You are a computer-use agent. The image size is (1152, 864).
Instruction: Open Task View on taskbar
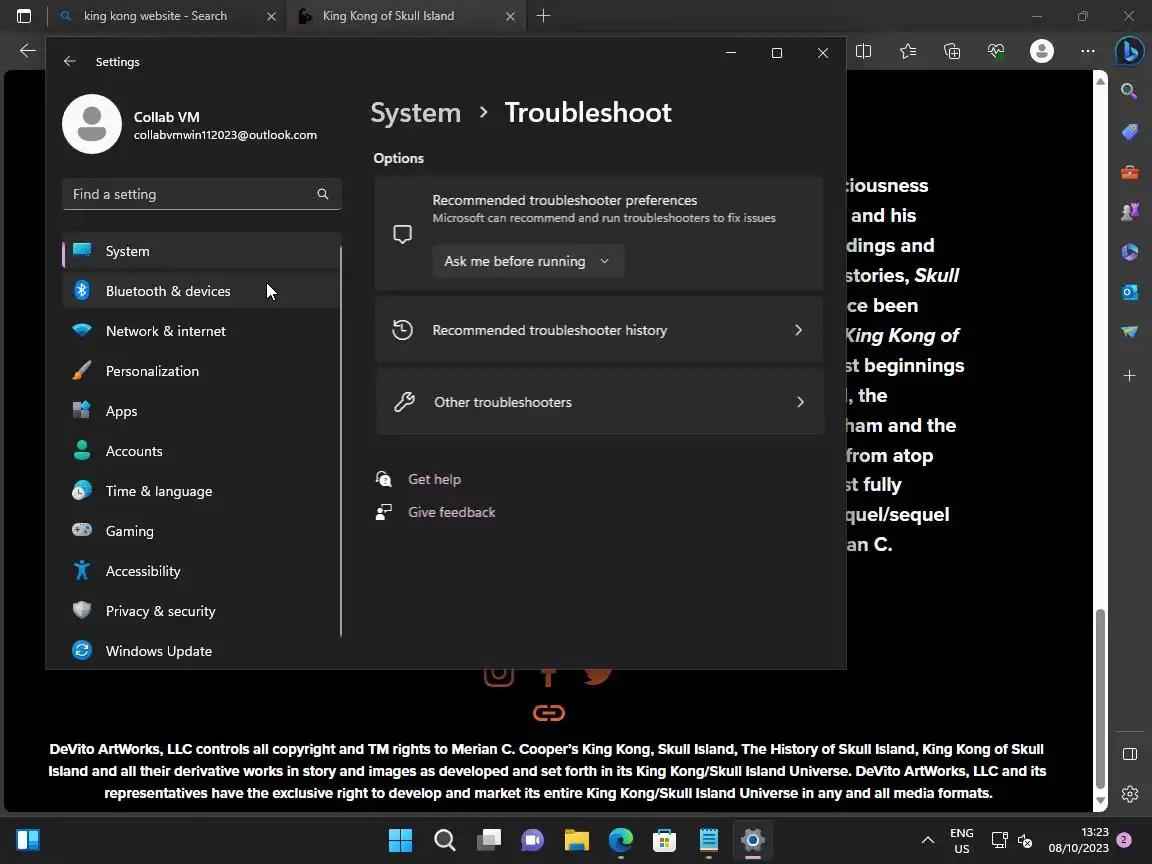[x=489, y=840]
